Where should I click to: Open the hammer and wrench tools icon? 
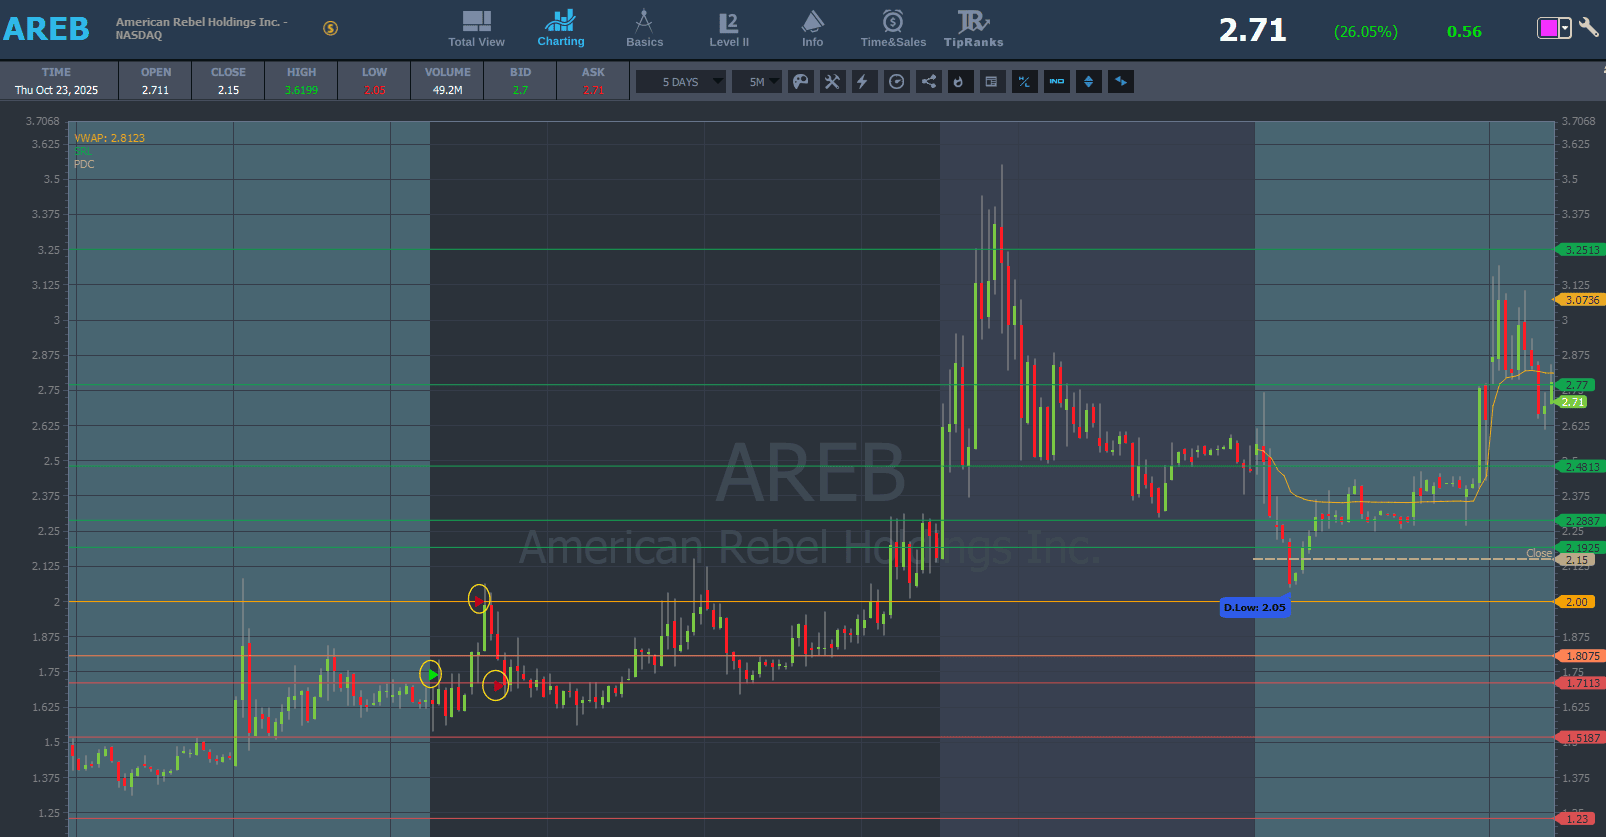[x=832, y=82]
